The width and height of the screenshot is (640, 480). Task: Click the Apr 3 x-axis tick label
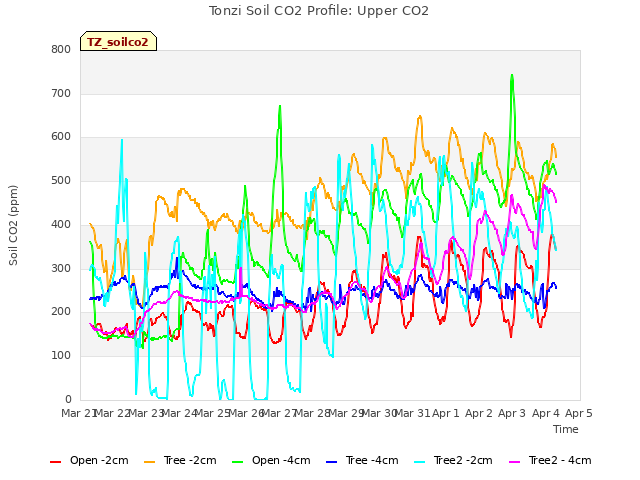pyautogui.click(x=512, y=413)
